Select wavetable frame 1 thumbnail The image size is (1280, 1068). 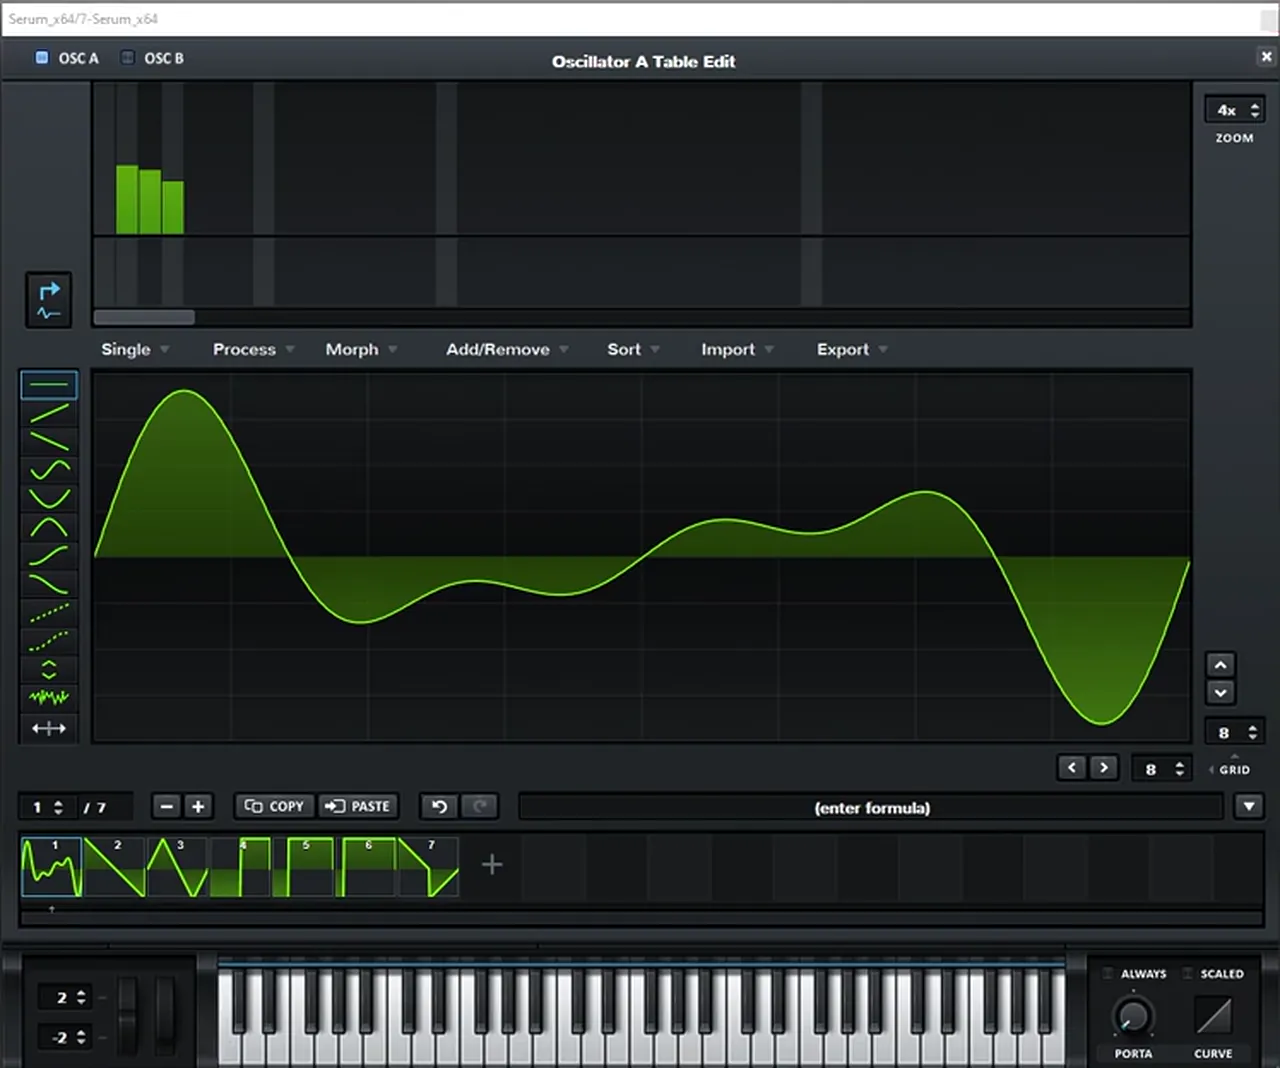[x=51, y=867]
